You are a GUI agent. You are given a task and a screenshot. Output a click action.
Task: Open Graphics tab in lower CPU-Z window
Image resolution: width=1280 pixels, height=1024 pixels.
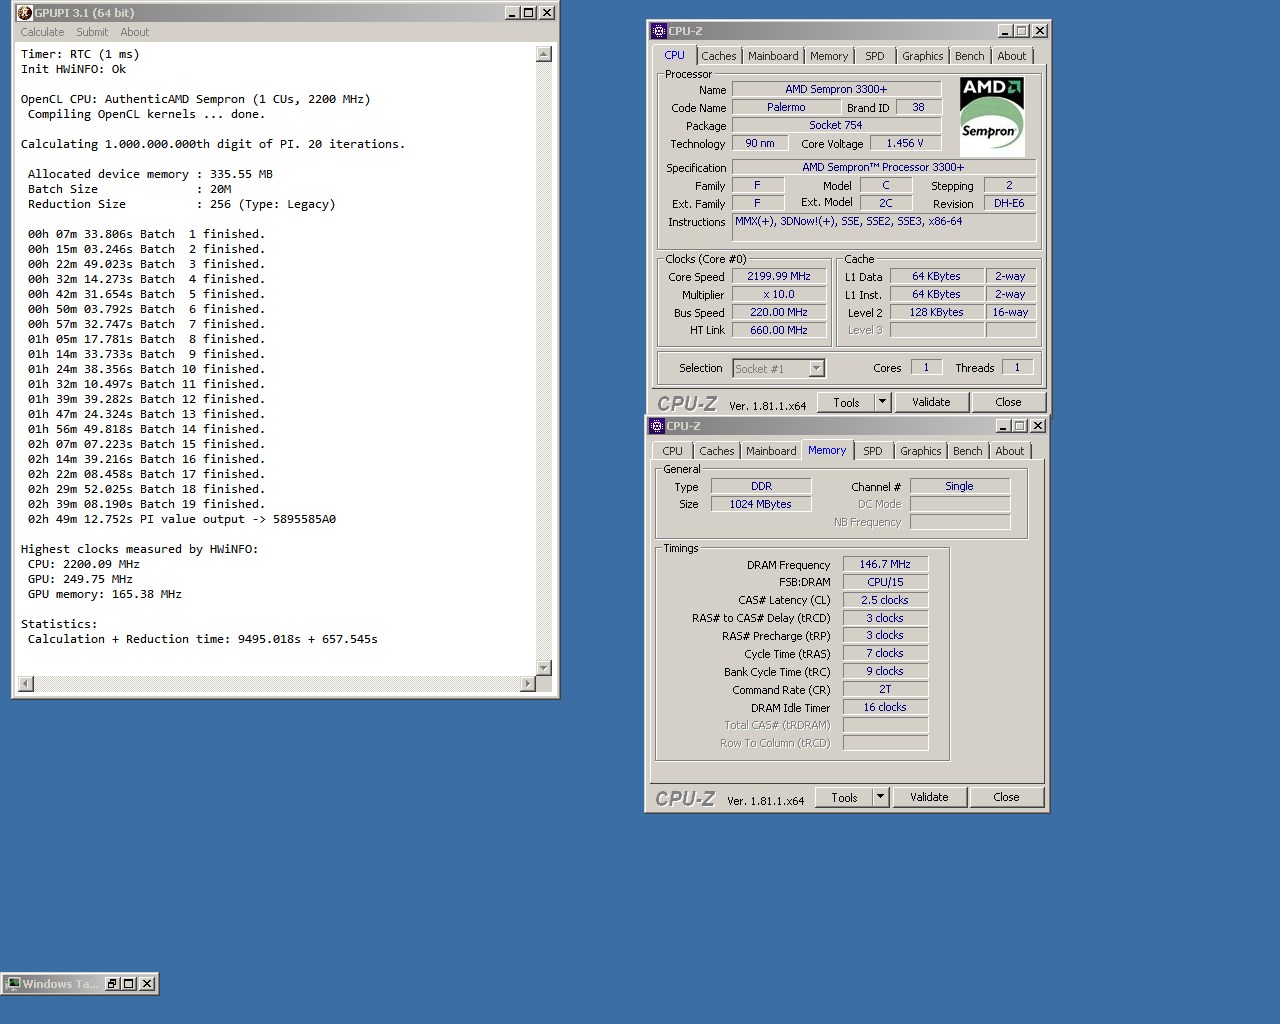[x=920, y=451]
